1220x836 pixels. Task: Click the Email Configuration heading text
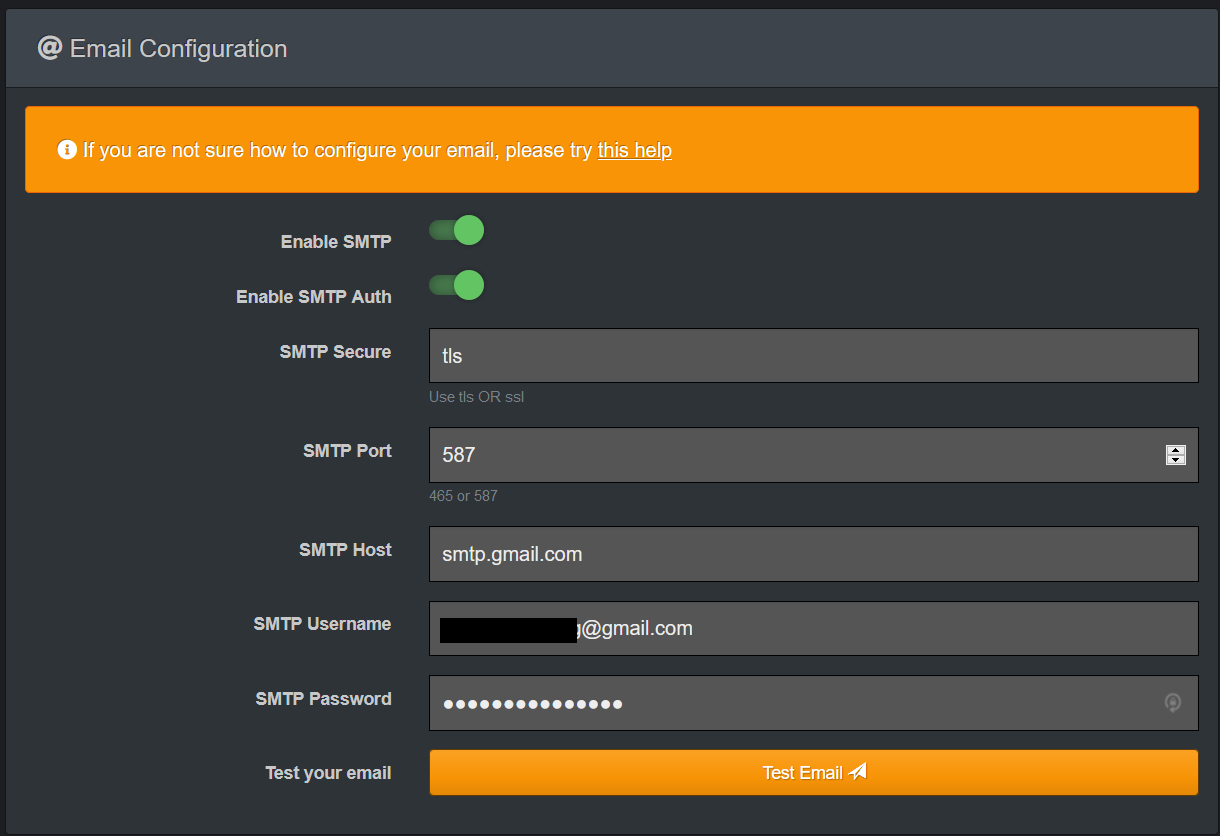[179, 48]
